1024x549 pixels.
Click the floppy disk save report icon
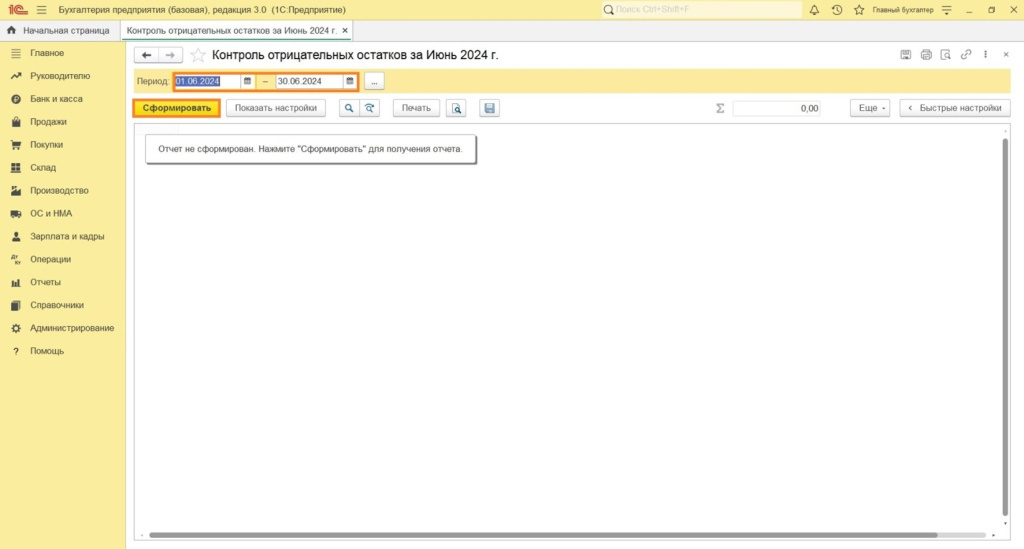pos(489,108)
